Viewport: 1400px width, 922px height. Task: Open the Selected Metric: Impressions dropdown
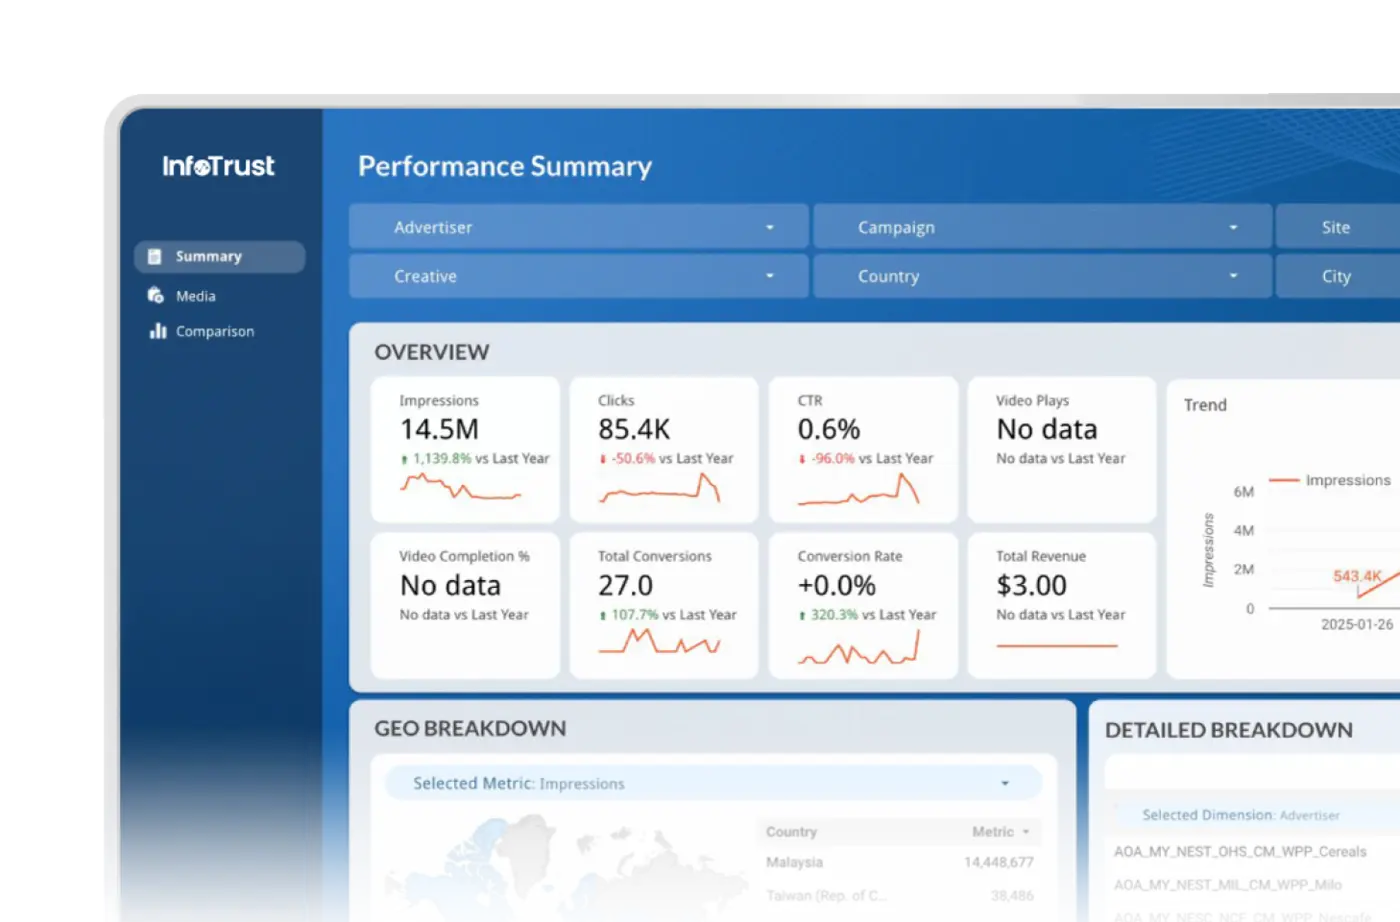coord(714,783)
